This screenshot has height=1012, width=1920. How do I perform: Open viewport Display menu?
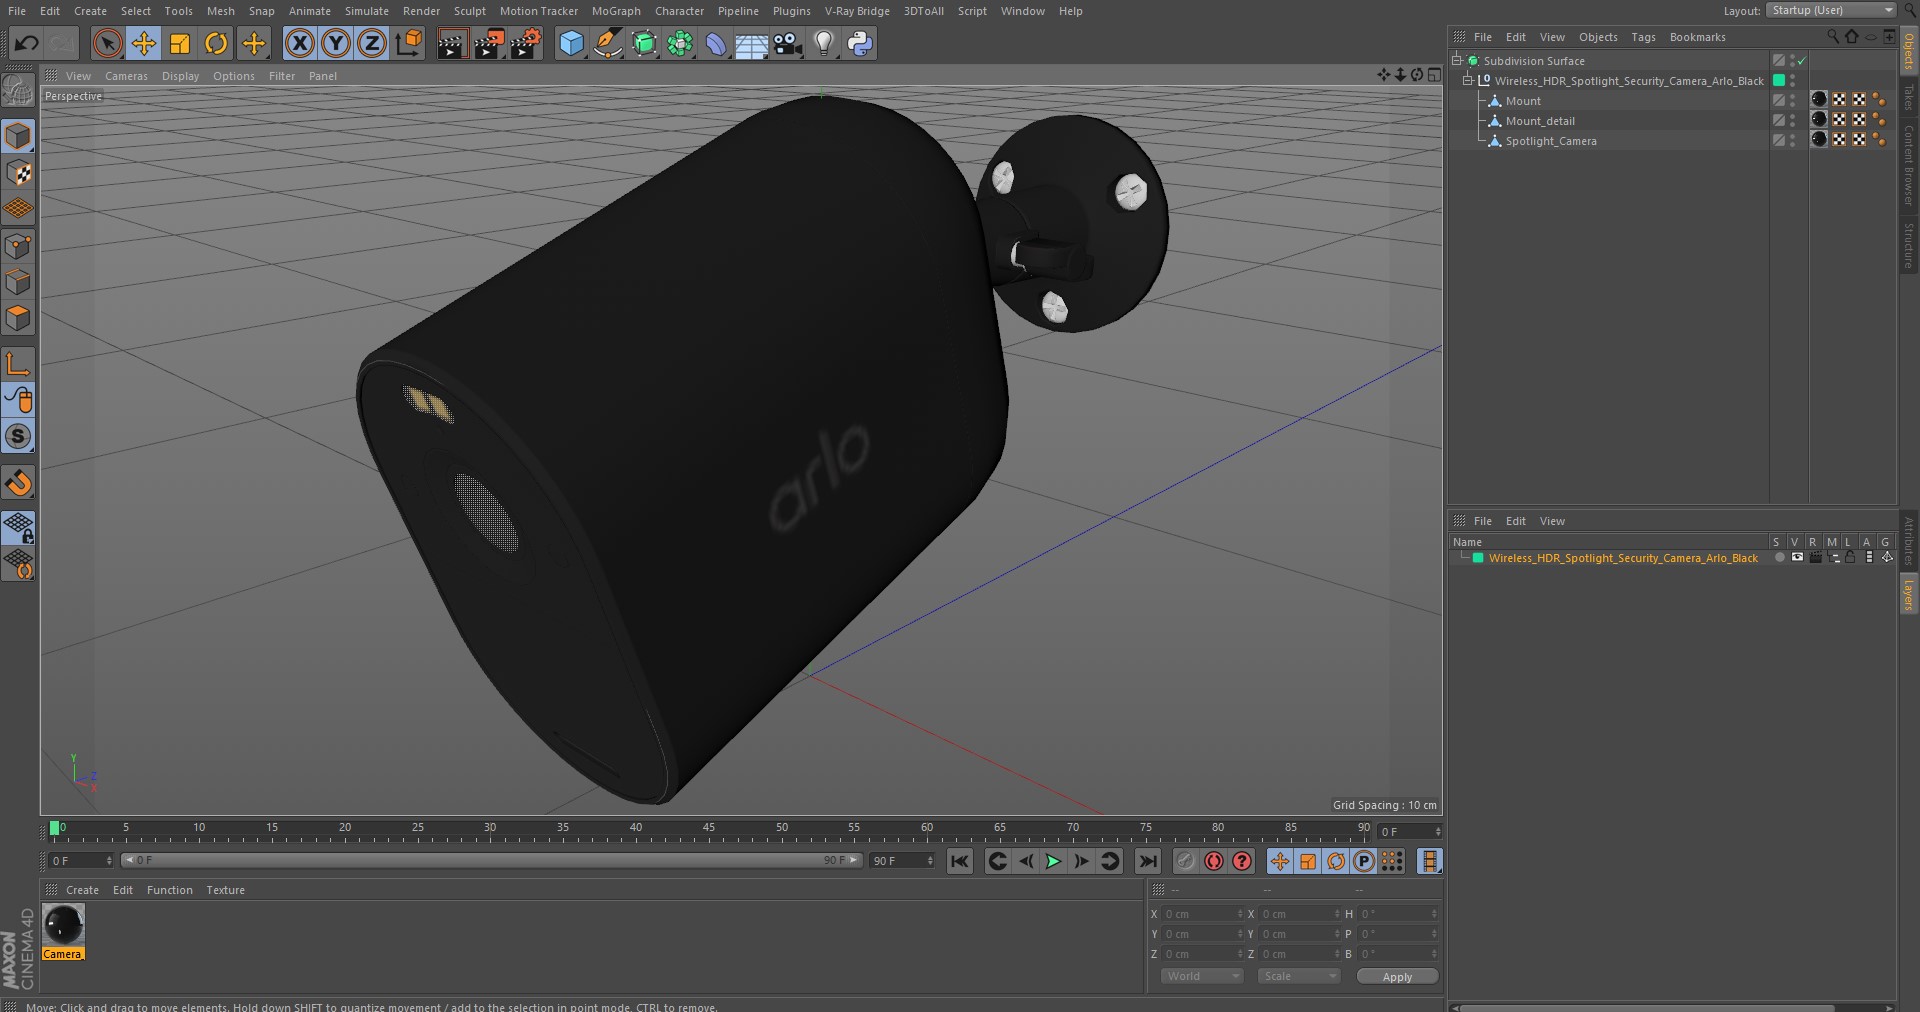(x=180, y=76)
